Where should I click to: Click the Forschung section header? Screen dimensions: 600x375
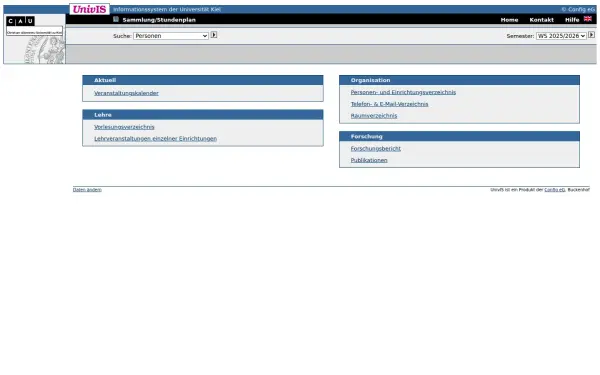pos(459,136)
